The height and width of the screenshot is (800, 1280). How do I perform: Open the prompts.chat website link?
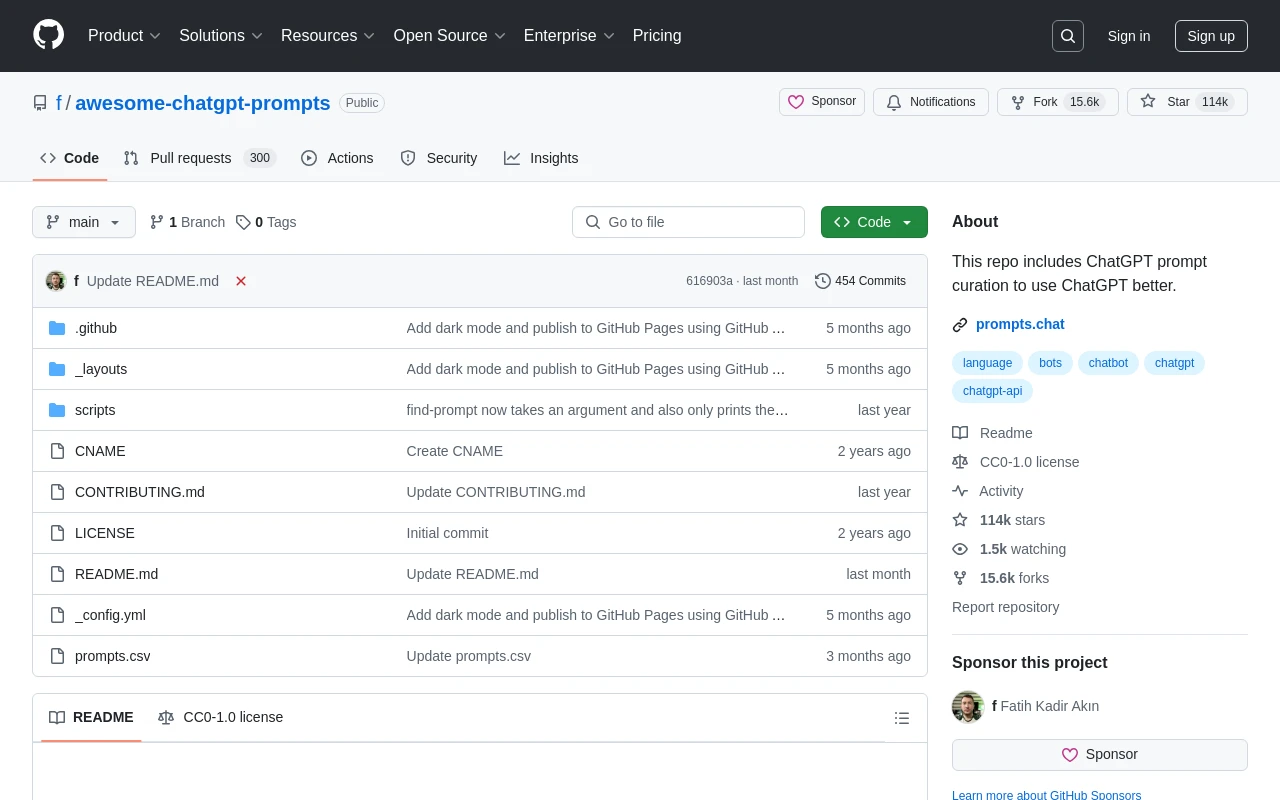point(1019,324)
